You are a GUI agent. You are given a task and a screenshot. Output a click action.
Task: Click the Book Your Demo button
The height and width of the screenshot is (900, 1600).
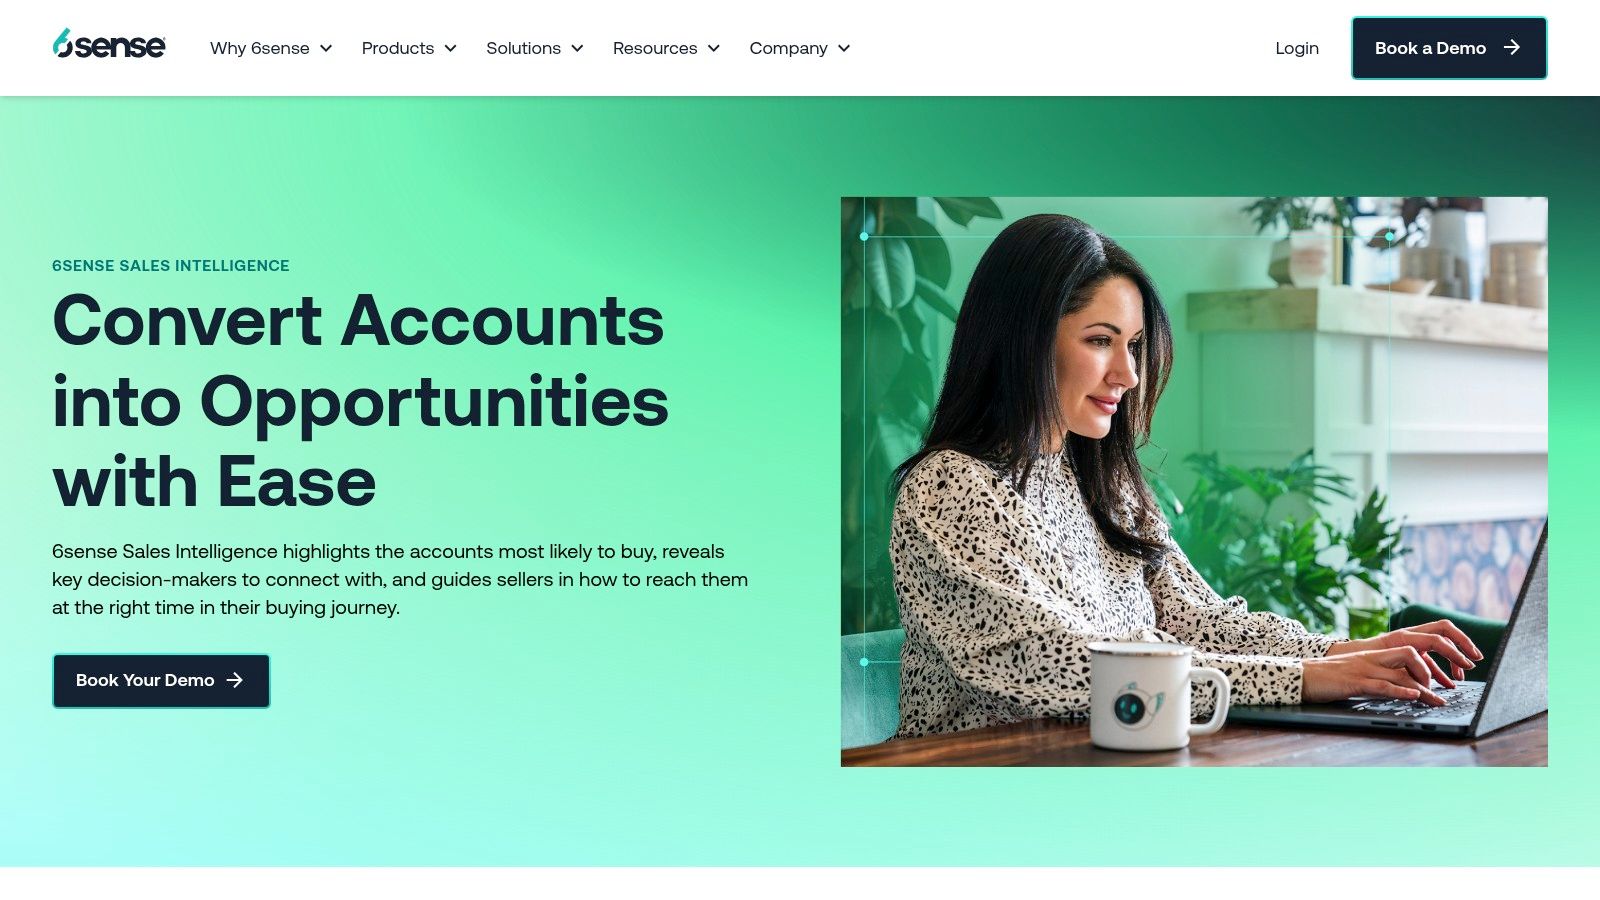pos(161,681)
